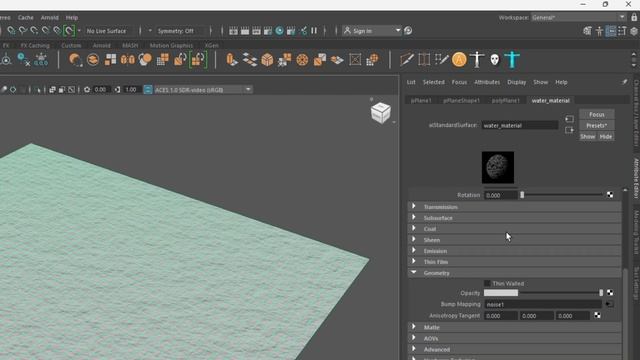This screenshot has width=640, height=360.
Task: Click the green-bracketed rotate cubes shelf icon
Action: click(x=198, y=60)
